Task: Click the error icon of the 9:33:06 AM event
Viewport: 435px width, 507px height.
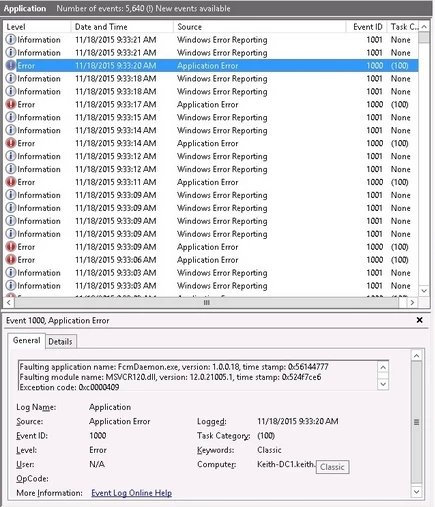Action: [11, 260]
